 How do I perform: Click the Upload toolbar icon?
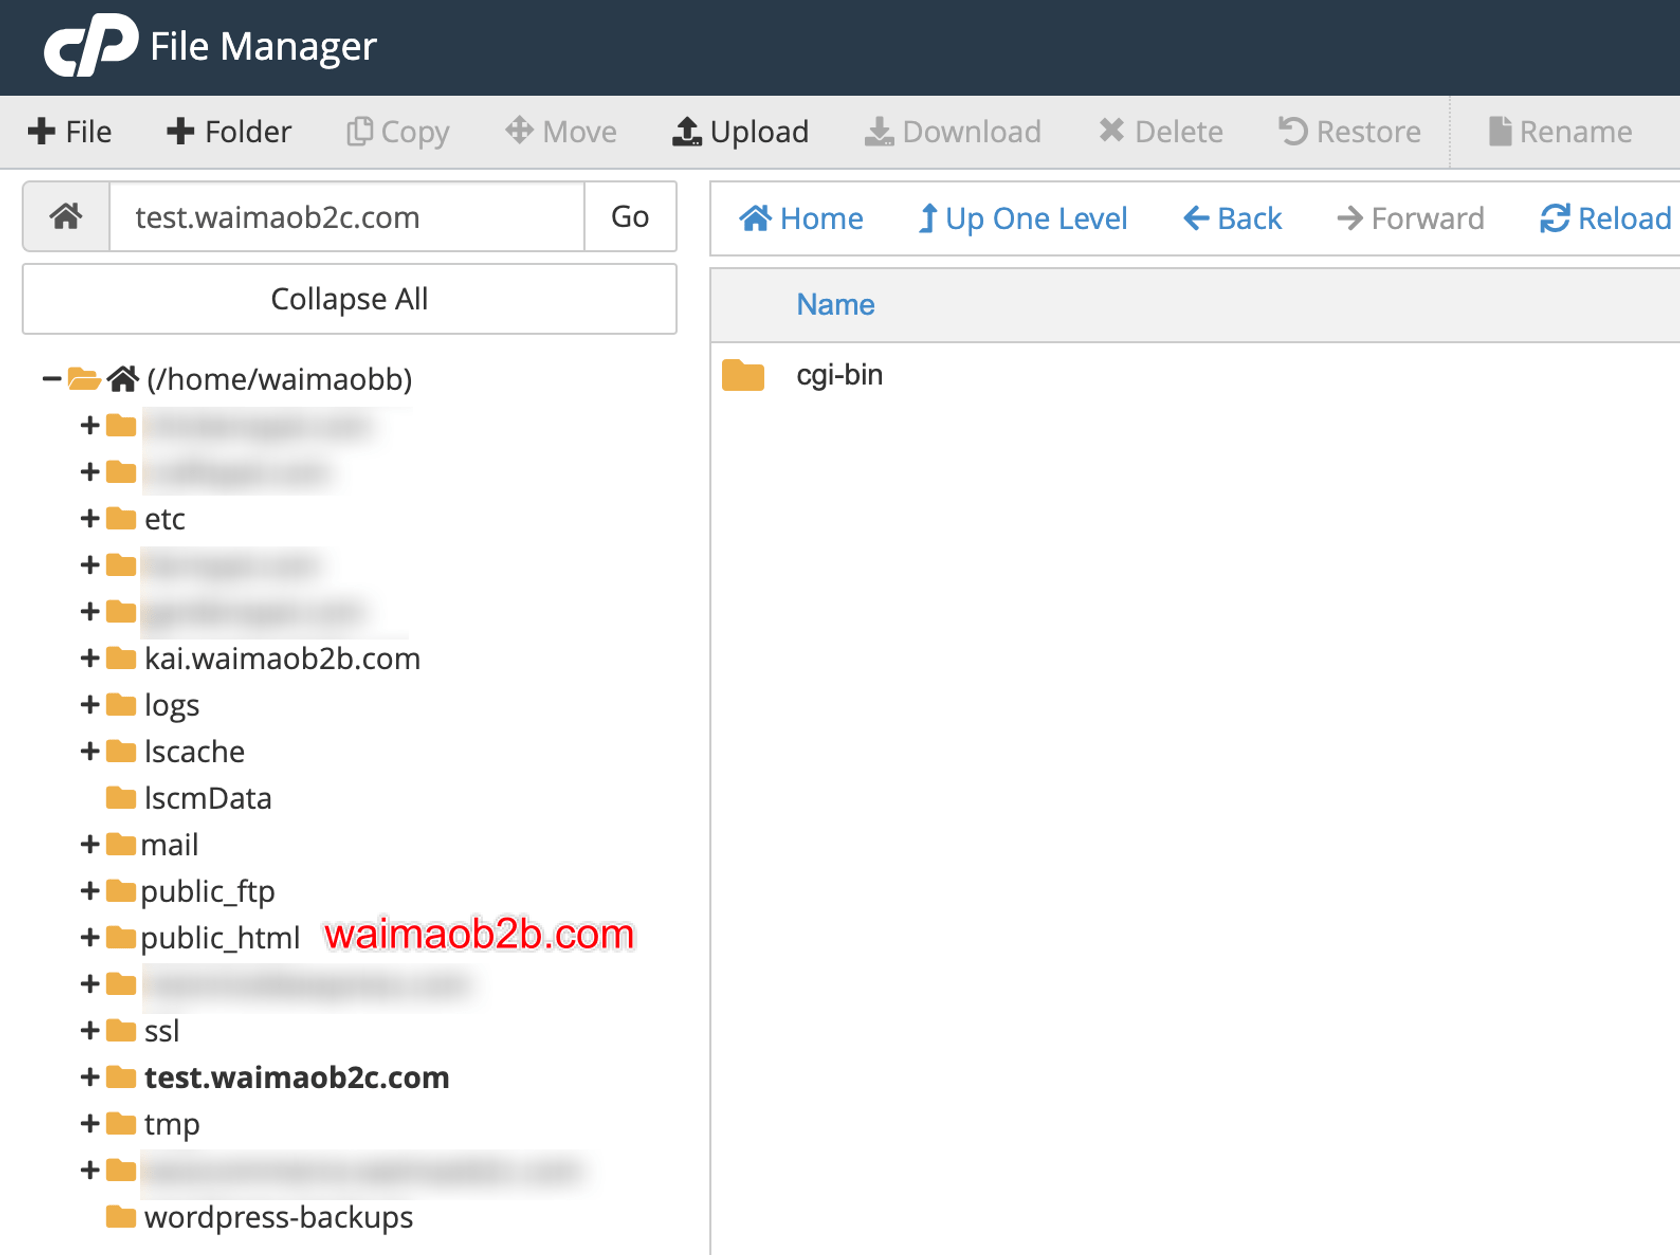(x=686, y=131)
